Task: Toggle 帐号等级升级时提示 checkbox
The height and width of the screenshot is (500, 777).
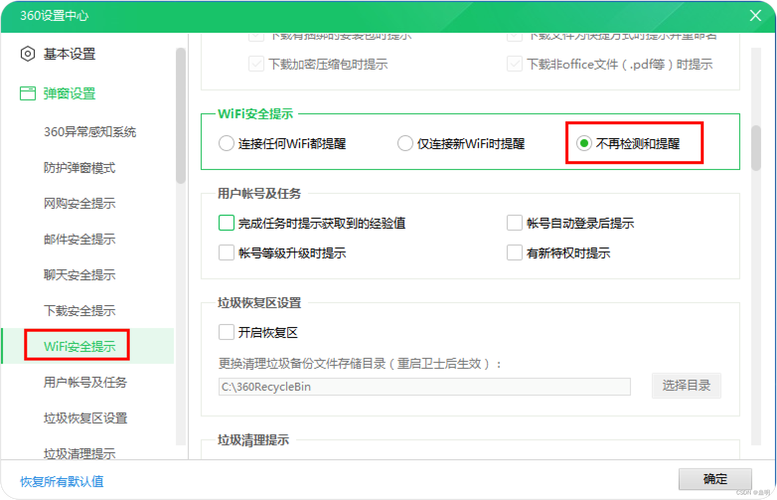Action: point(226,253)
